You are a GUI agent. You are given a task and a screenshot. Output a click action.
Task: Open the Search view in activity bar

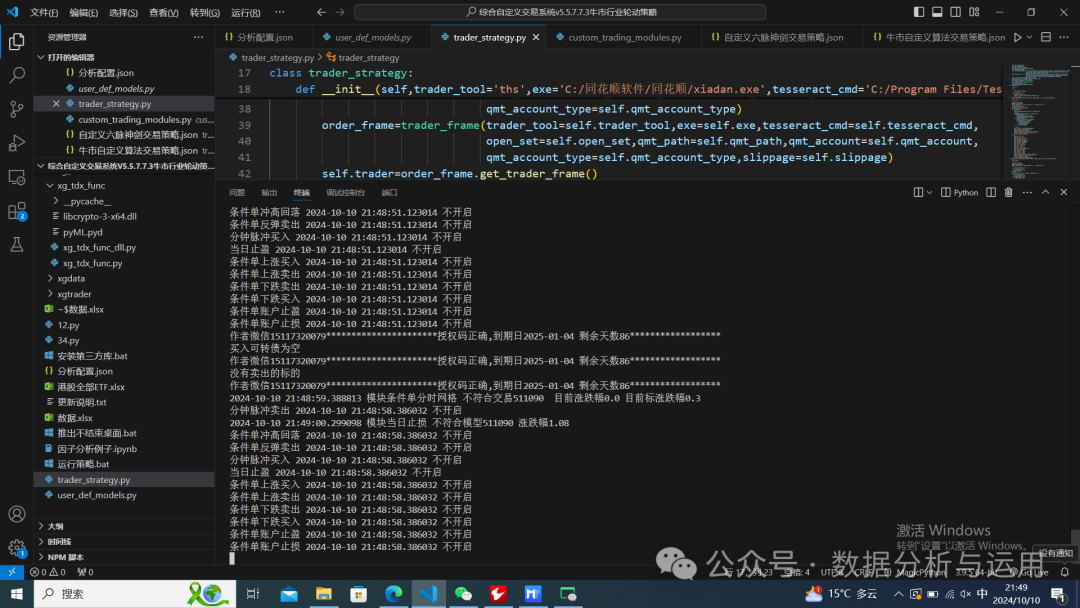17,75
